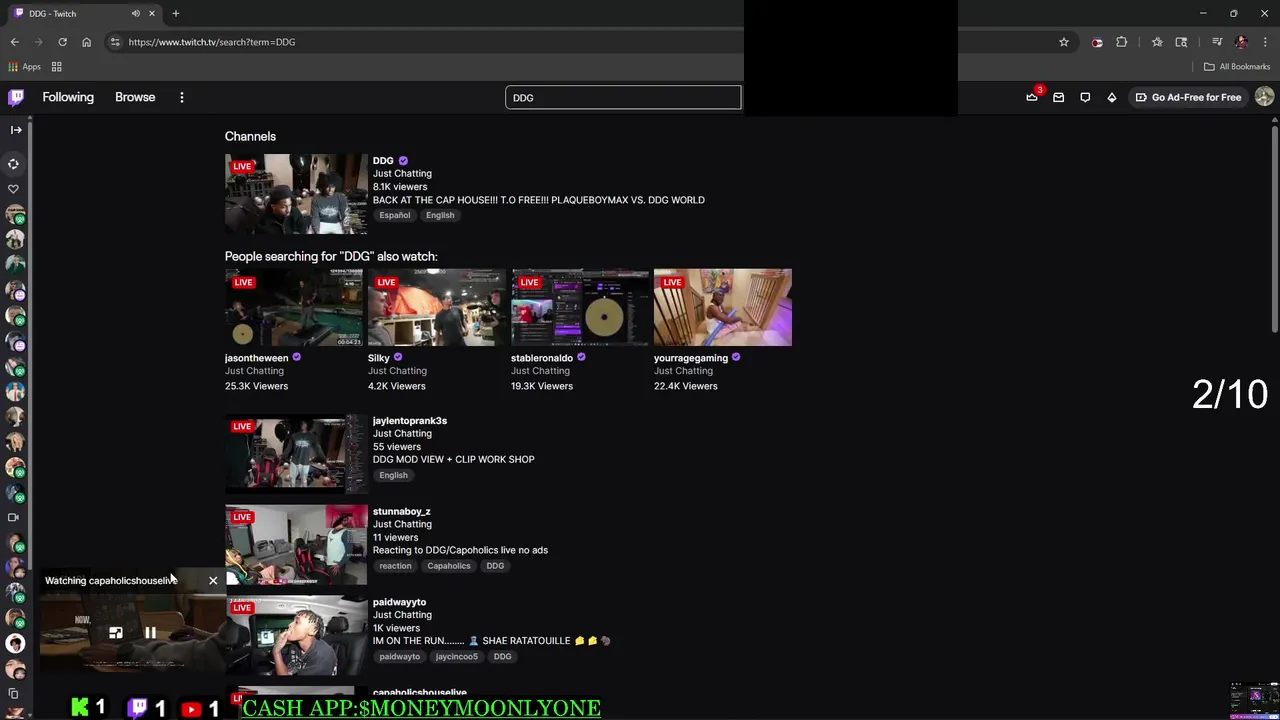Open the Chrome three-dot menu

pos(1265,42)
